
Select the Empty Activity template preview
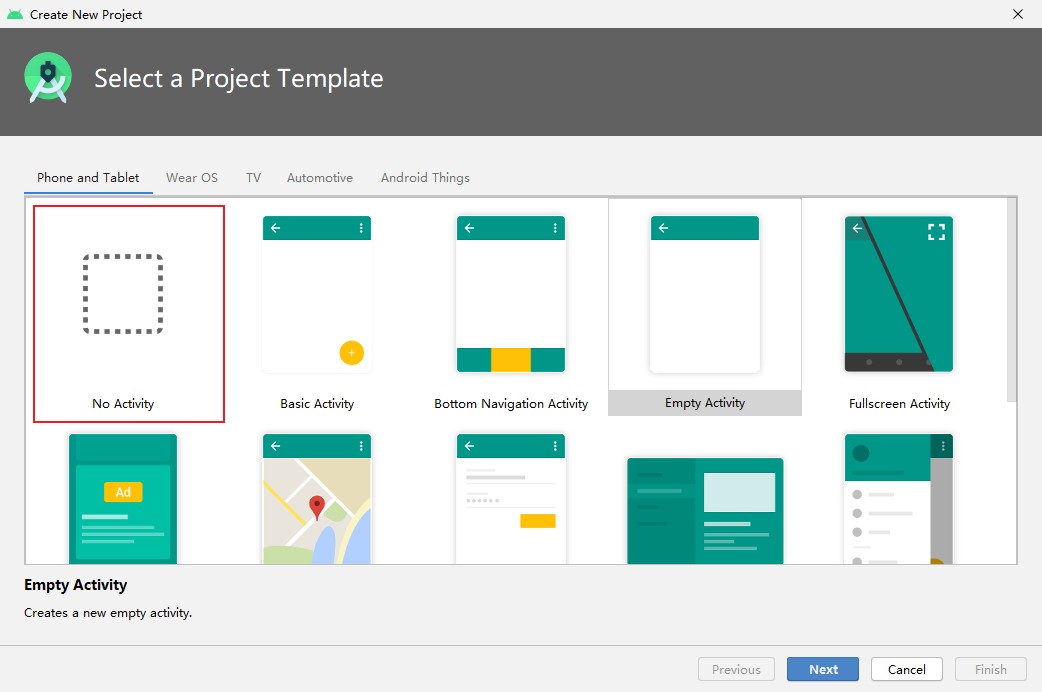click(705, 294)
